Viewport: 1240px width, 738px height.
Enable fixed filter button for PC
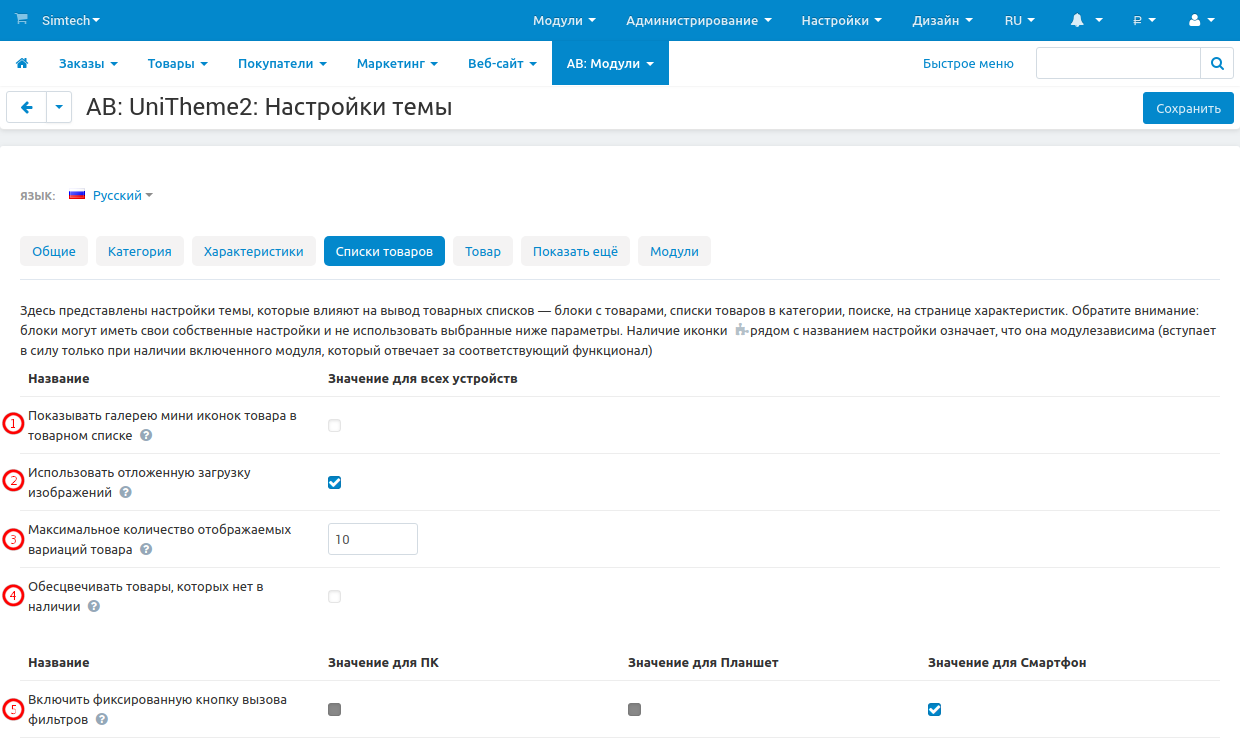[x=334, y=710]
